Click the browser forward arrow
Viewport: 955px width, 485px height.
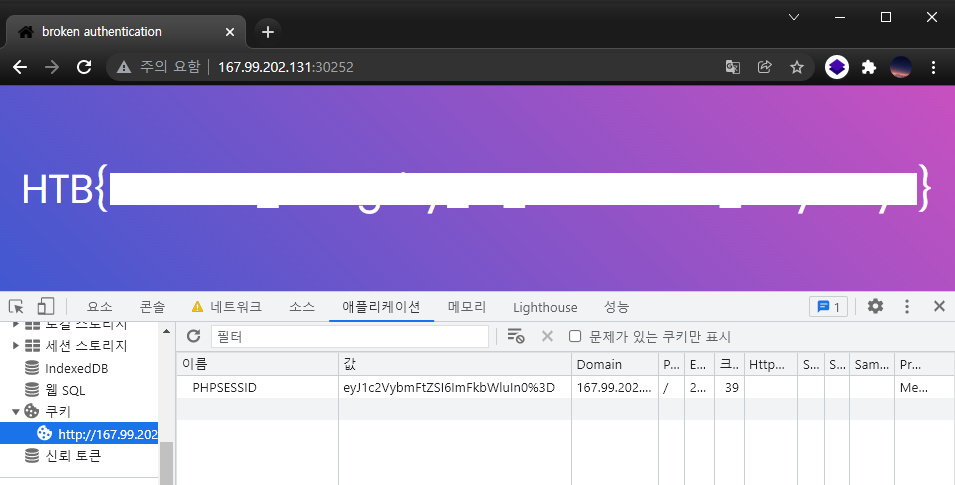52,67
